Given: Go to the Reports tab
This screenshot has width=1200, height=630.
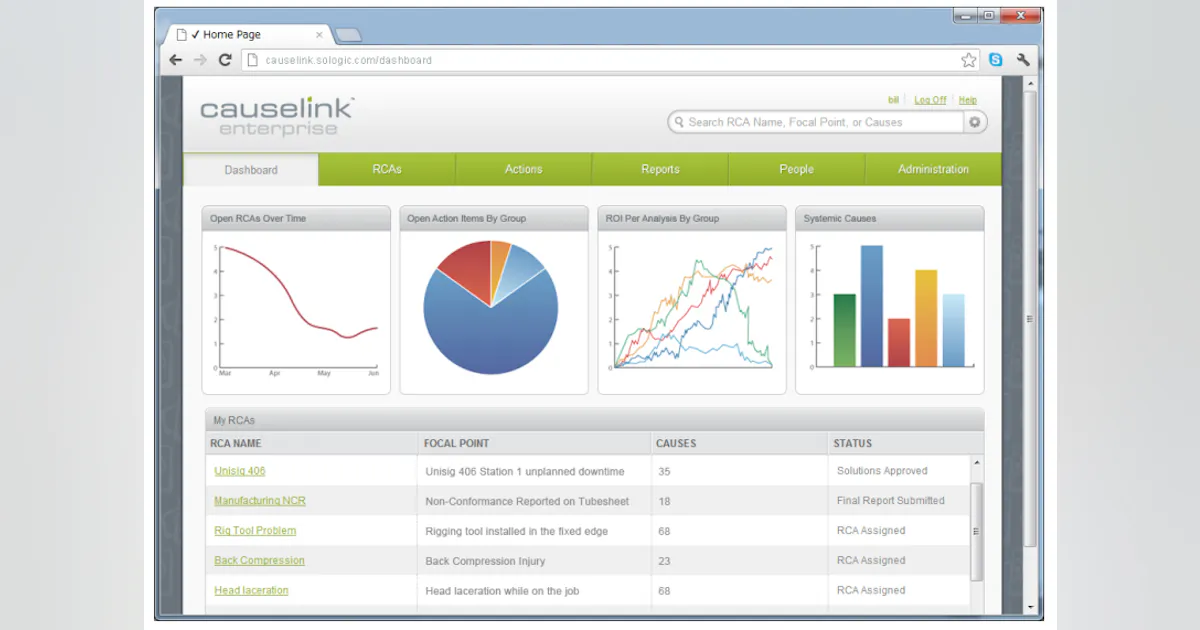Looking at the screenshot, I should click(x=660, y=169).
